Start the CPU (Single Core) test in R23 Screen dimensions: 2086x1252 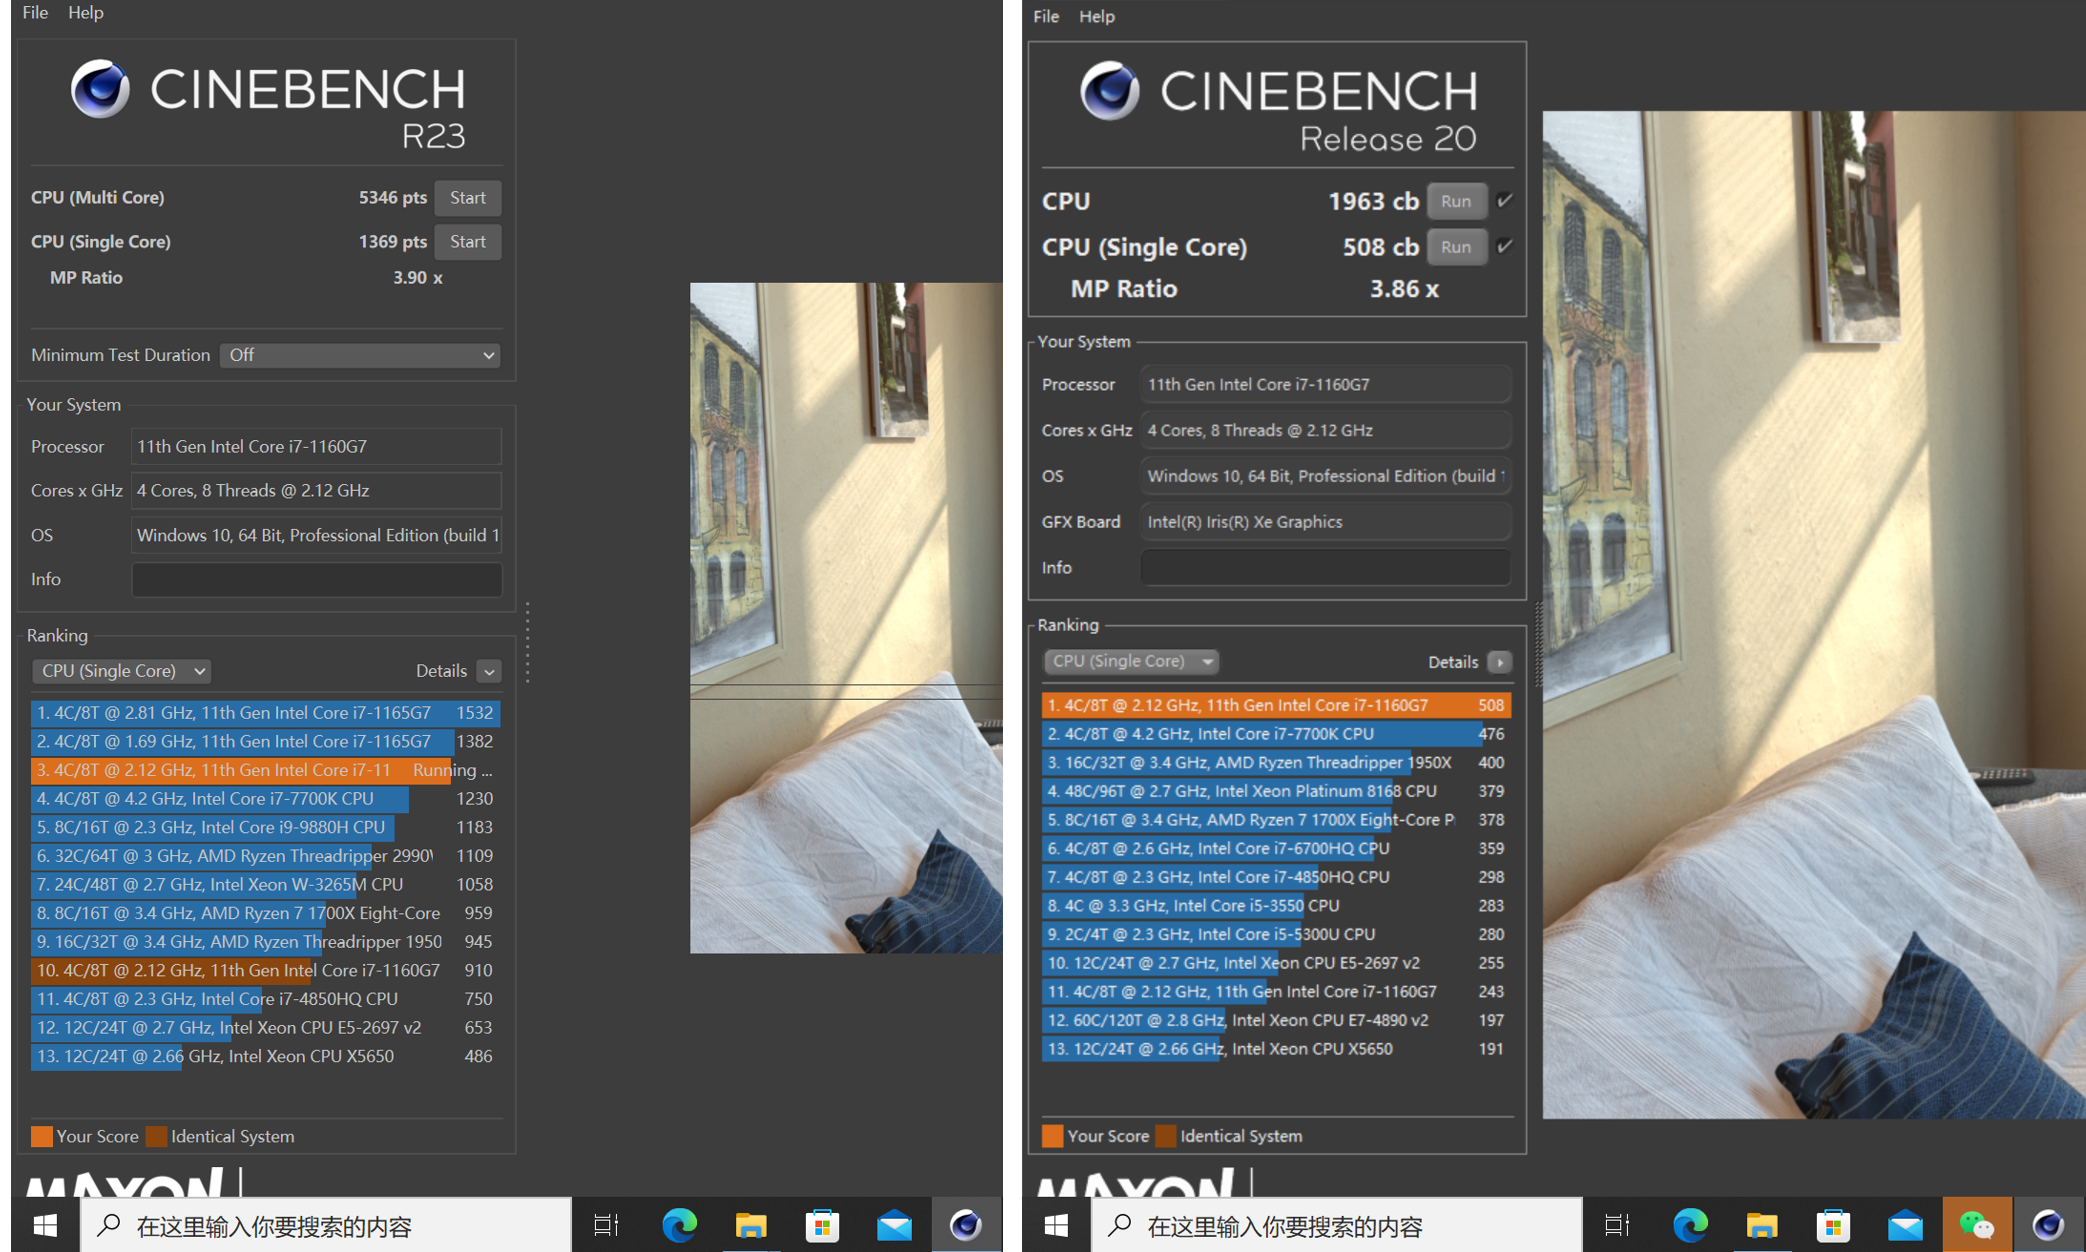[468, 242]
